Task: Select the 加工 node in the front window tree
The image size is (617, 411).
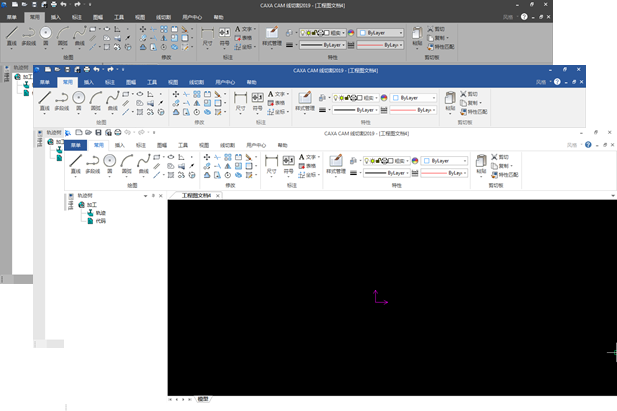Action: click(x=87, y=205)
